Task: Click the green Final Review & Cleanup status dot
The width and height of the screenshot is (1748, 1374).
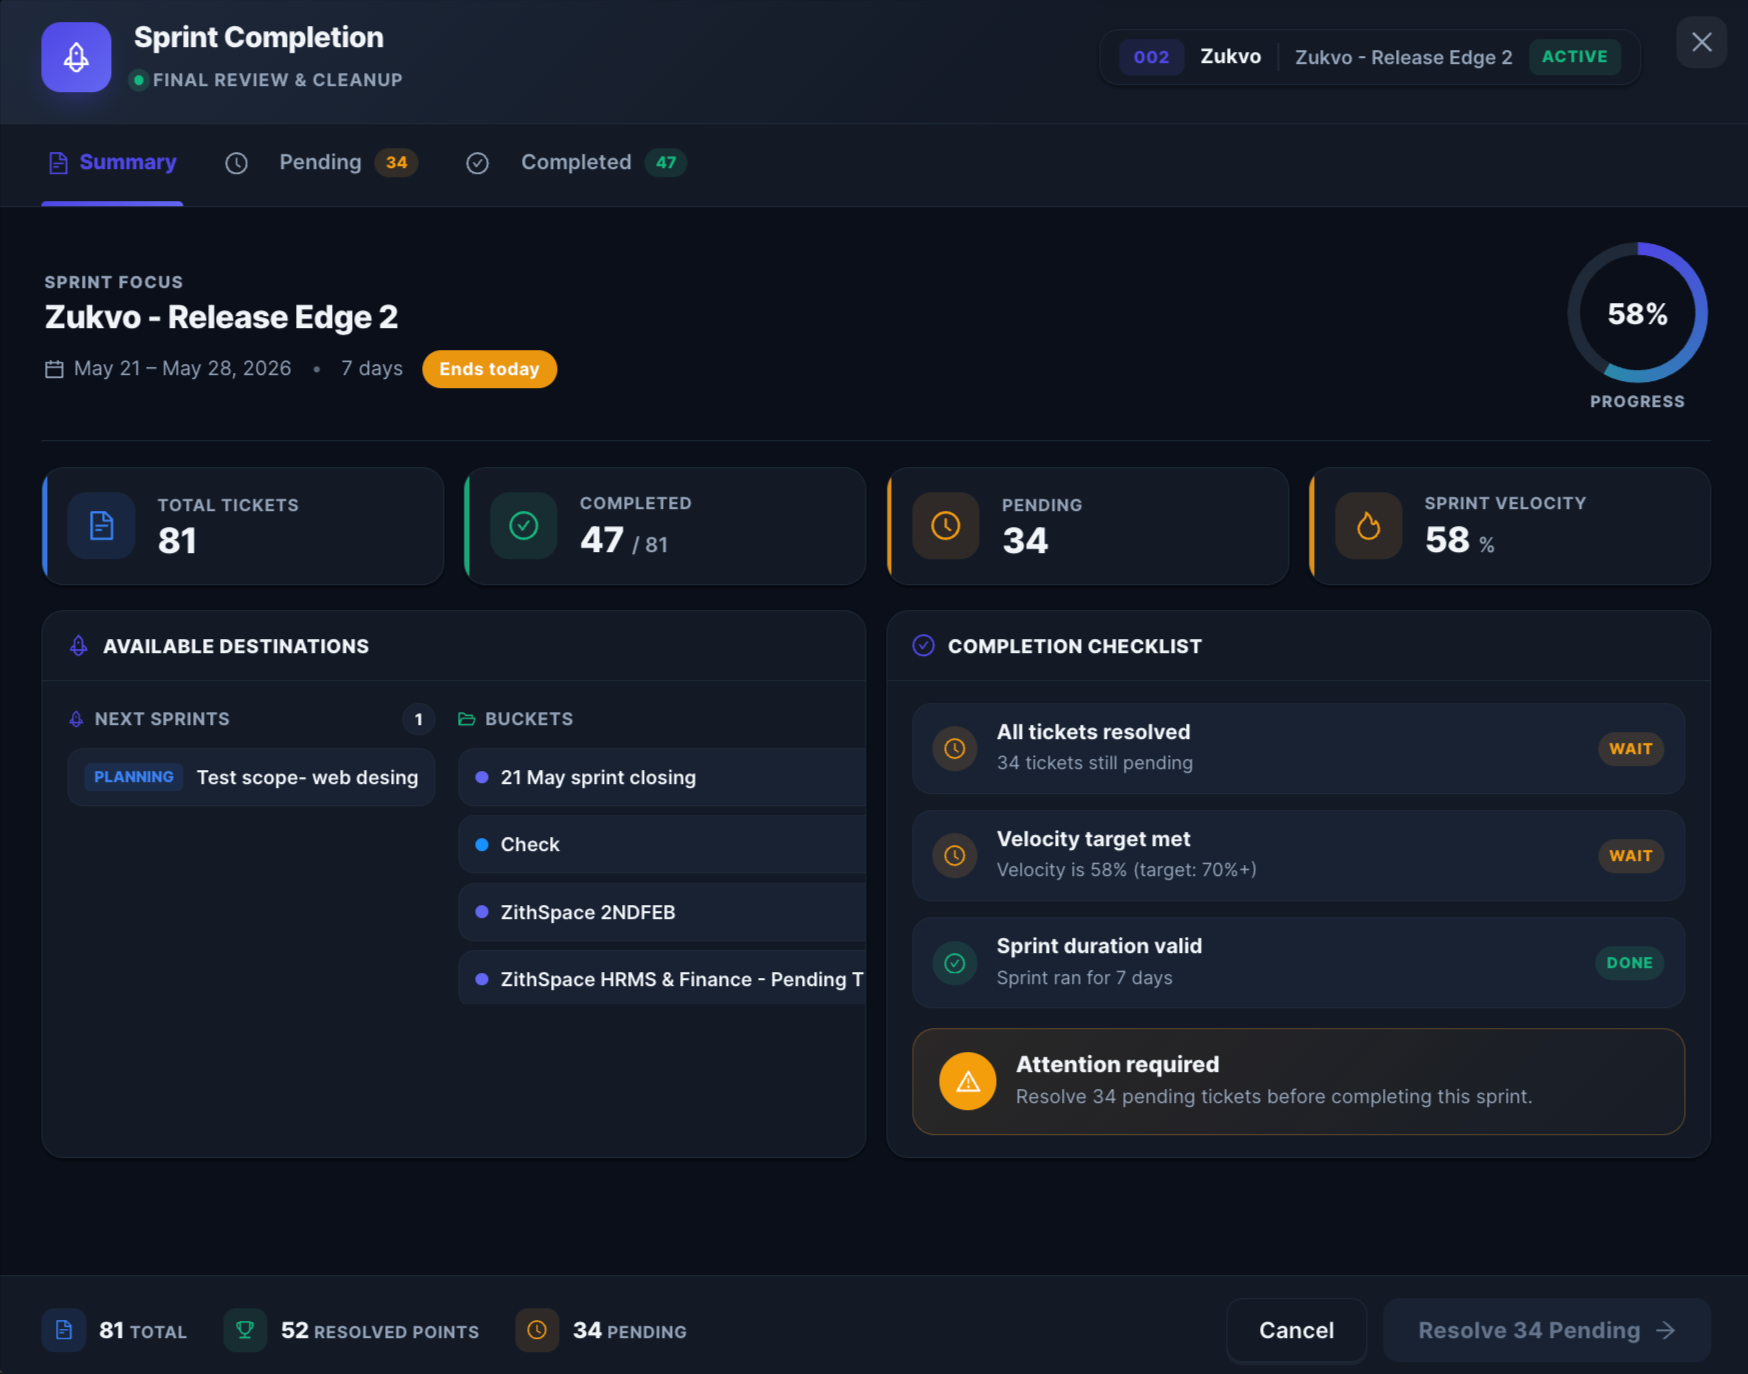Action: point(139,80)
